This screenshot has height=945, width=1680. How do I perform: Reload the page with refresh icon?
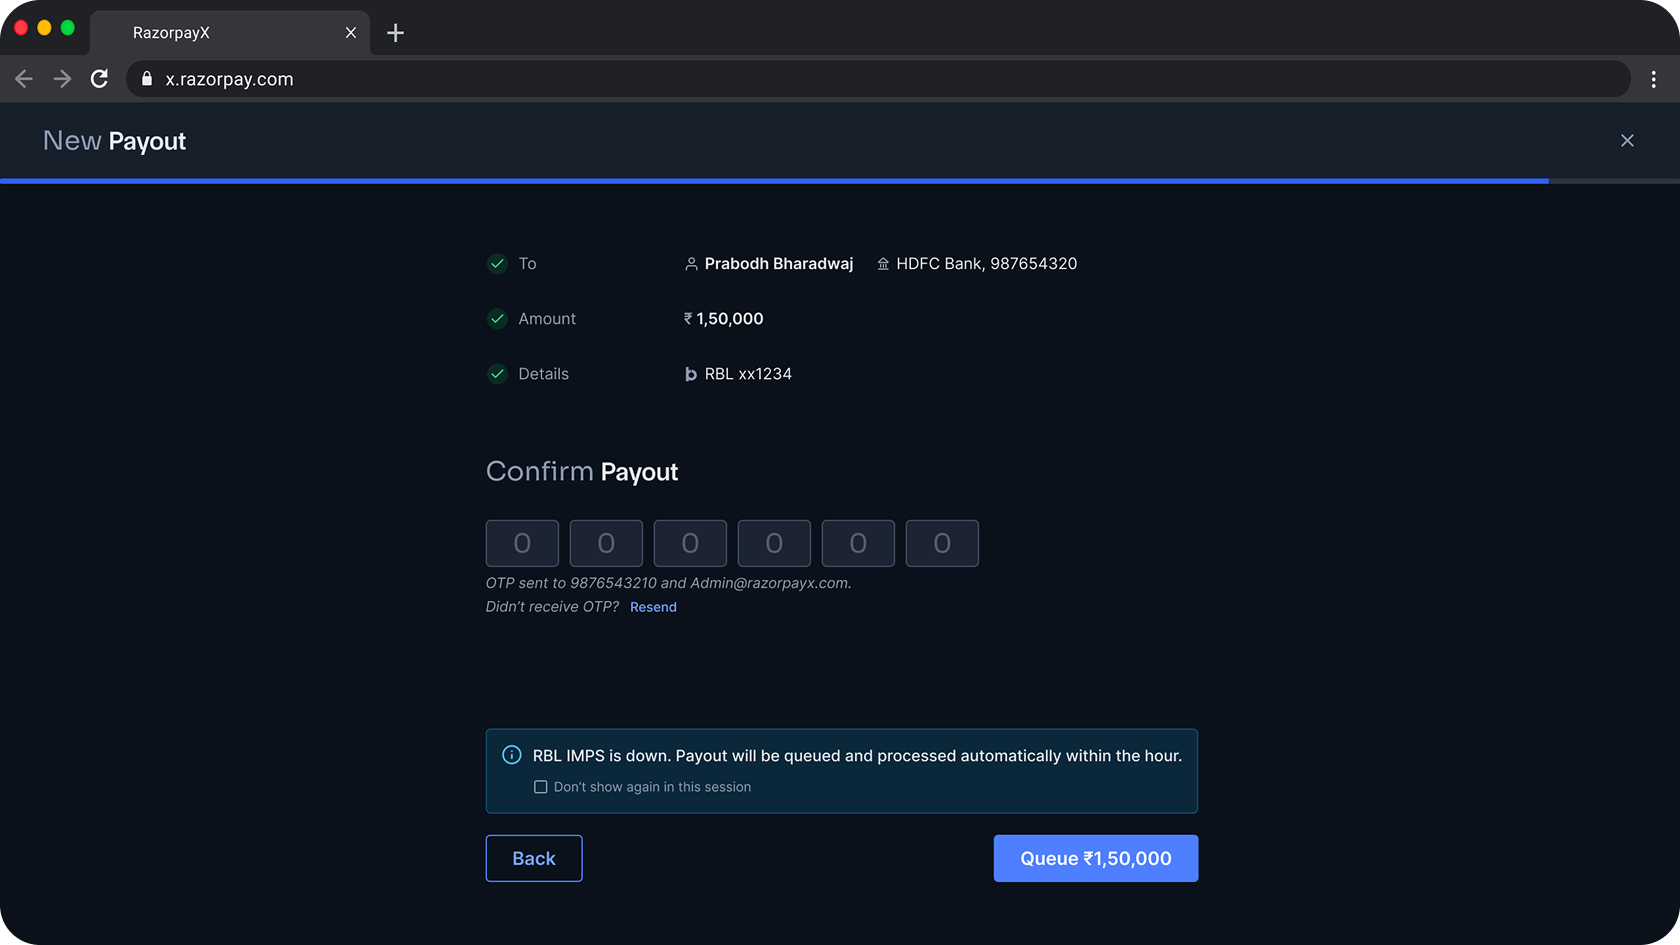tap(99, 79)
